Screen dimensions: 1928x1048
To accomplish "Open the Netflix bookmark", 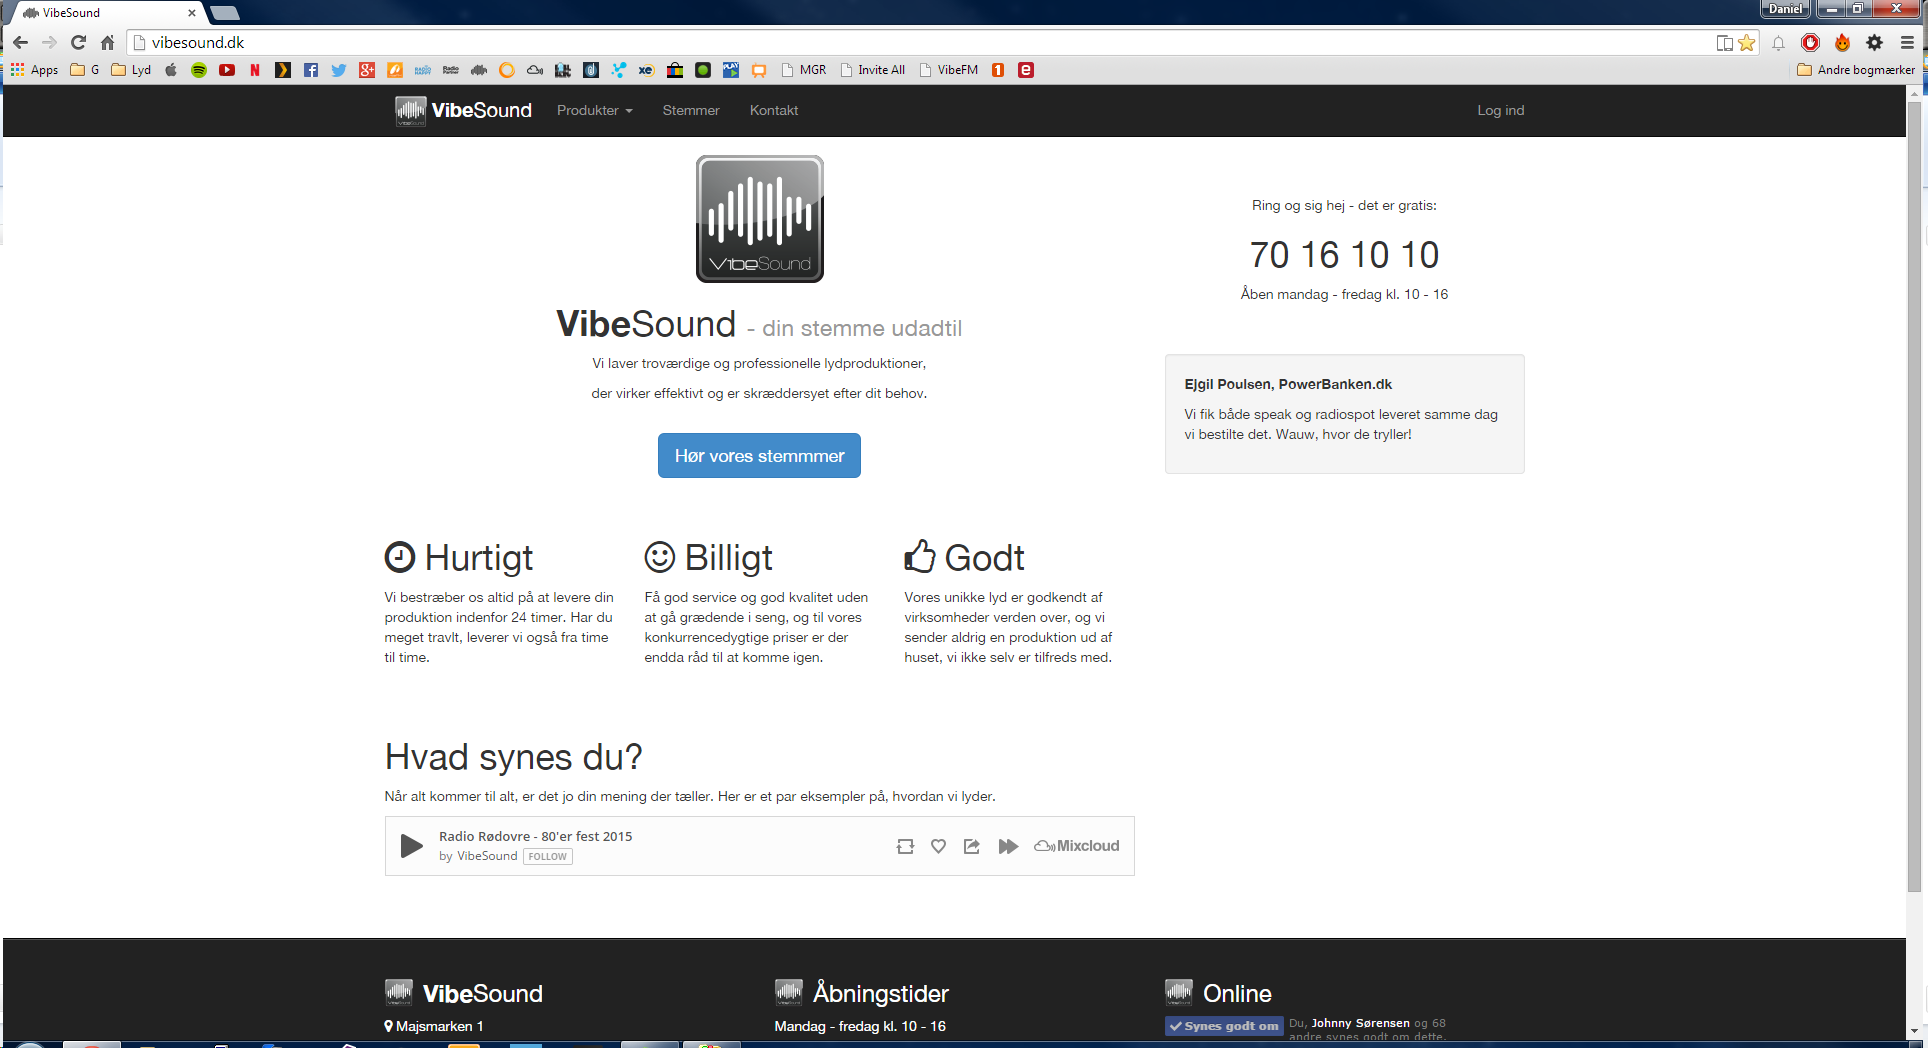I will 255,70.
